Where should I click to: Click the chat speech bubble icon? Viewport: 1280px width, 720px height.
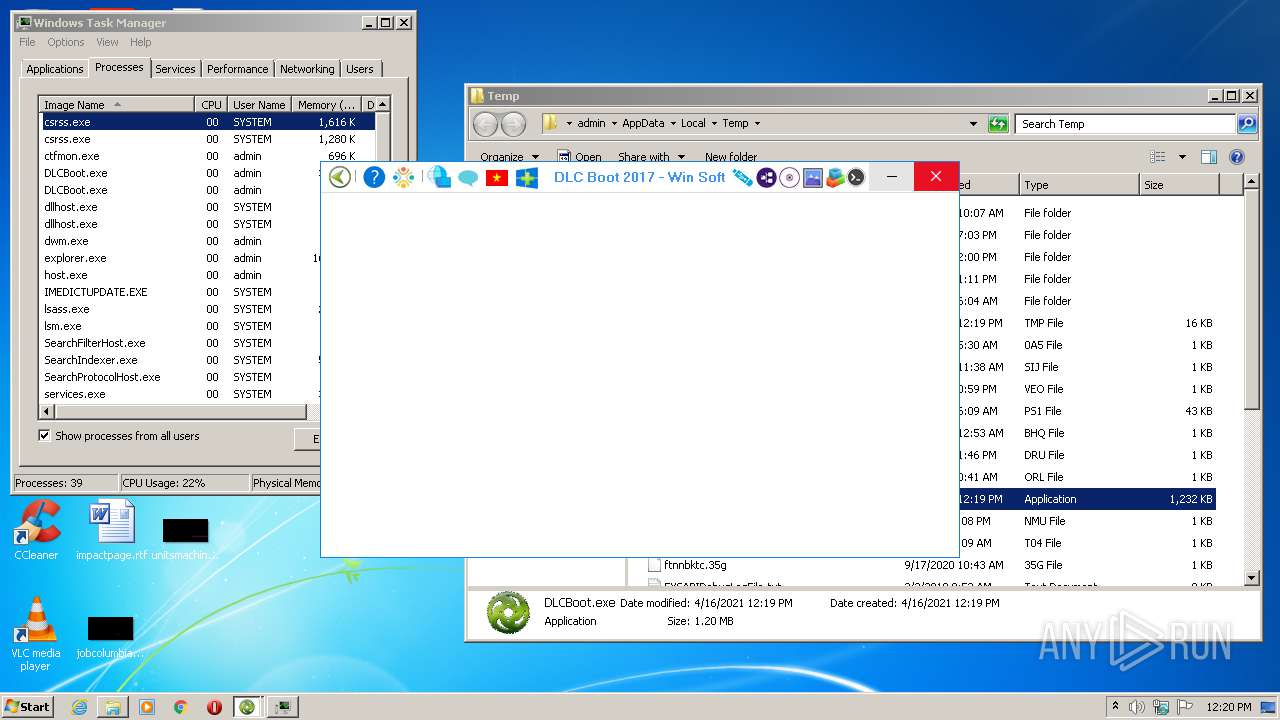tap(468, 177)
